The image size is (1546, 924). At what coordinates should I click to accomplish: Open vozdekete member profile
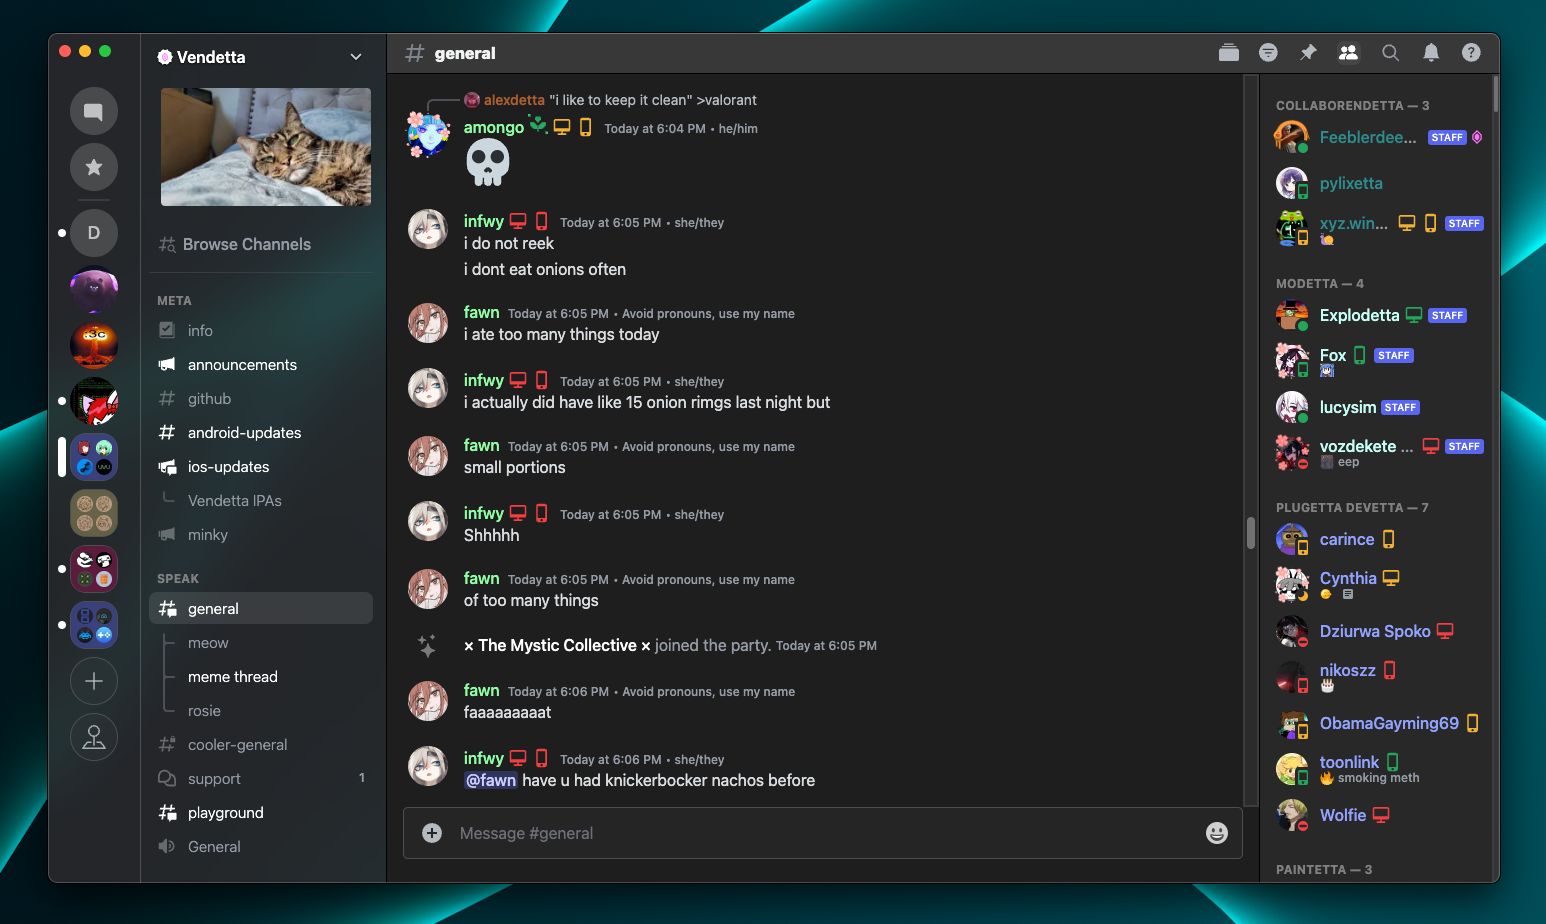(x=1378, y=452)
